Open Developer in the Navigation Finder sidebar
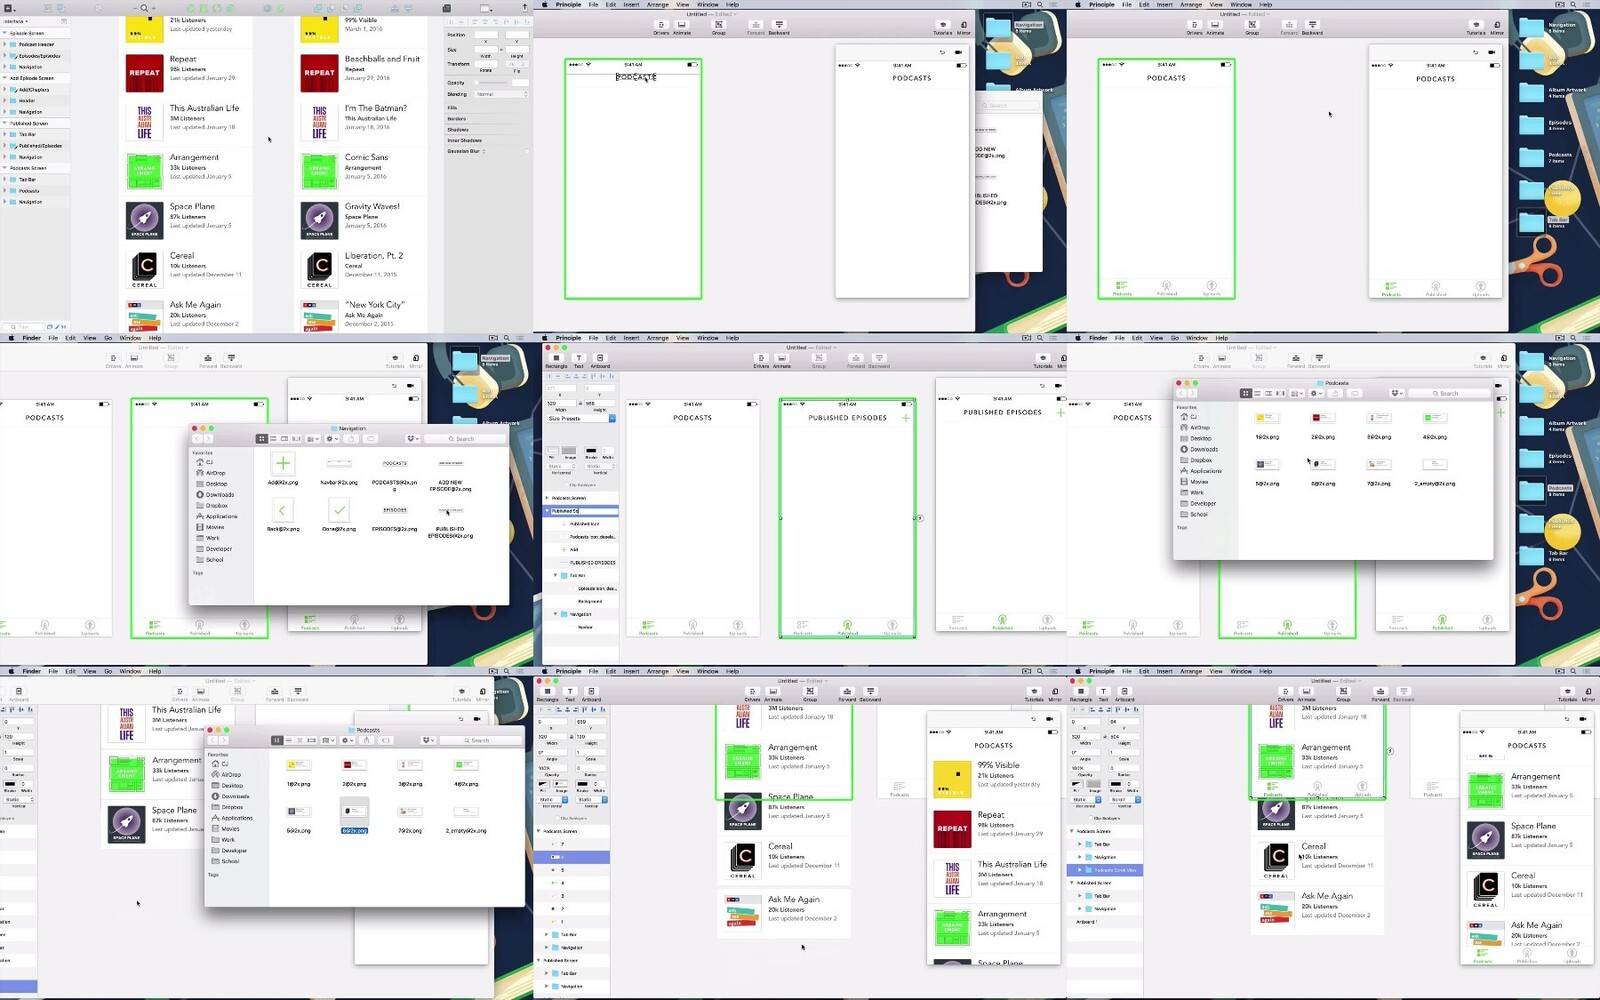The image size is (1600, 1000). [219, 549]
